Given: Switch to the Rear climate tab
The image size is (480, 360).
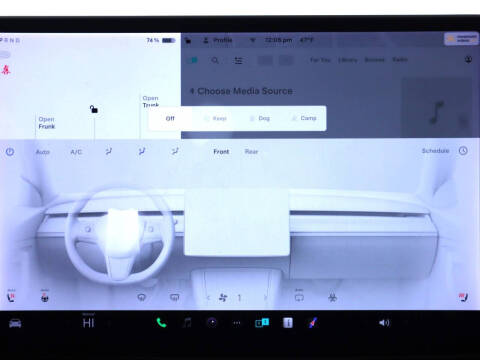Looking at the screenshot, I should [x=251, y=152].
